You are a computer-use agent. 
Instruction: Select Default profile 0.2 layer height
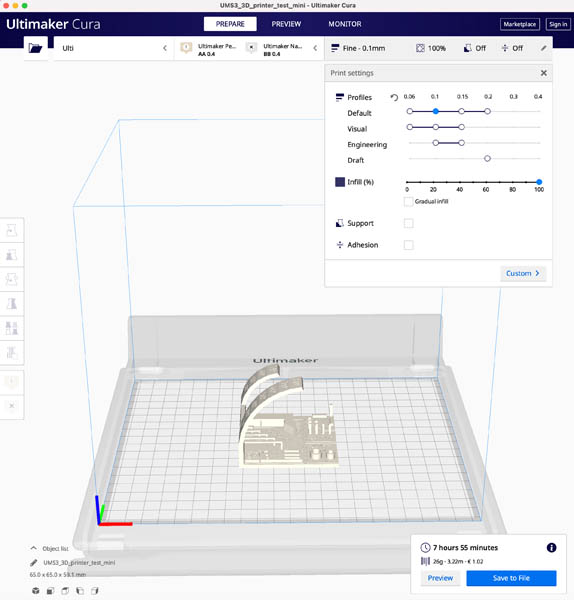click(487, 111)
